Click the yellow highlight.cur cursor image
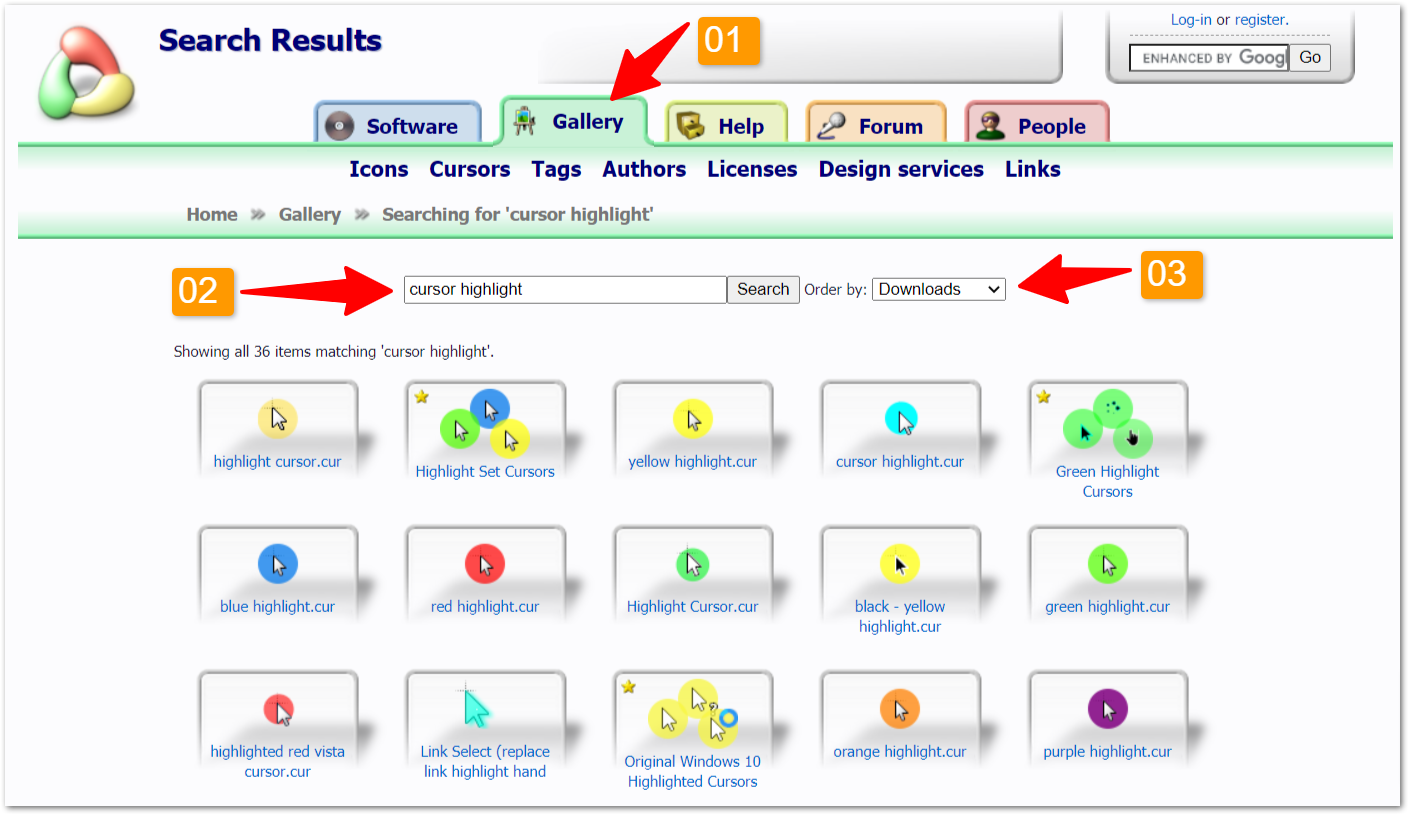The image size is (1409, 815). coord(692,419)
